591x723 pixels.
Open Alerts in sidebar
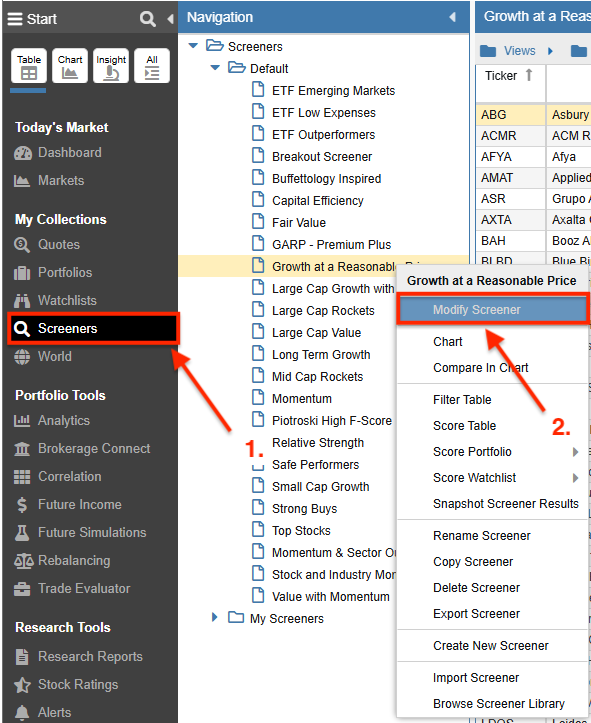pos(42,712)
